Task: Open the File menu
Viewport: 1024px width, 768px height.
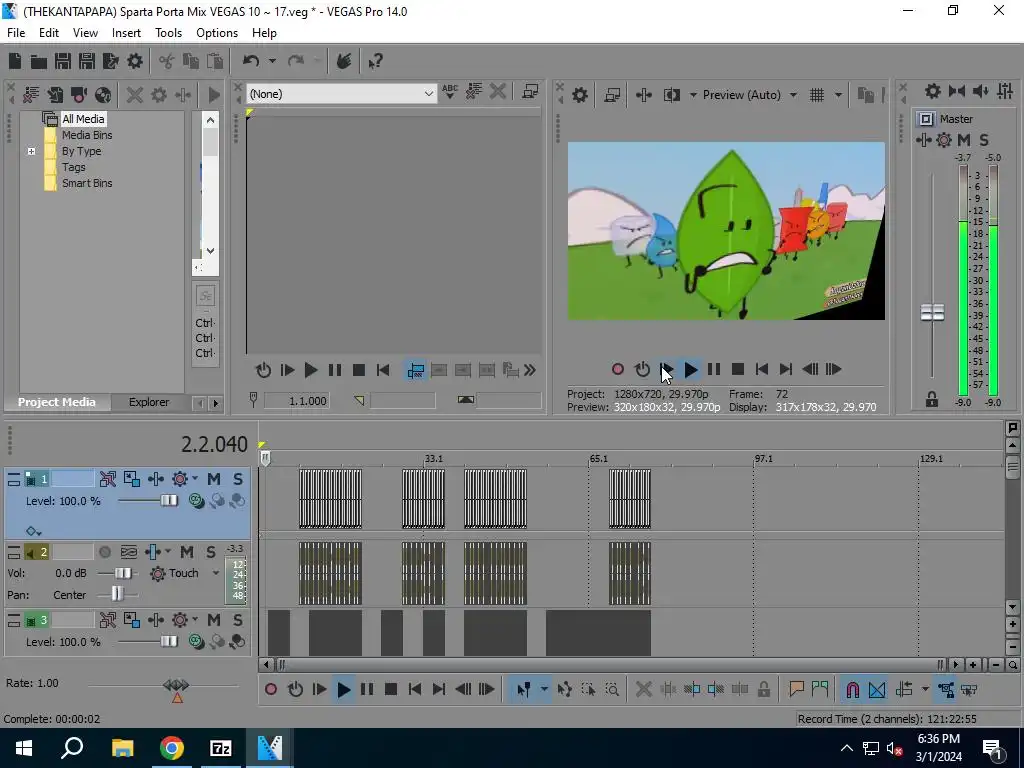Action: tap(16, 33)
